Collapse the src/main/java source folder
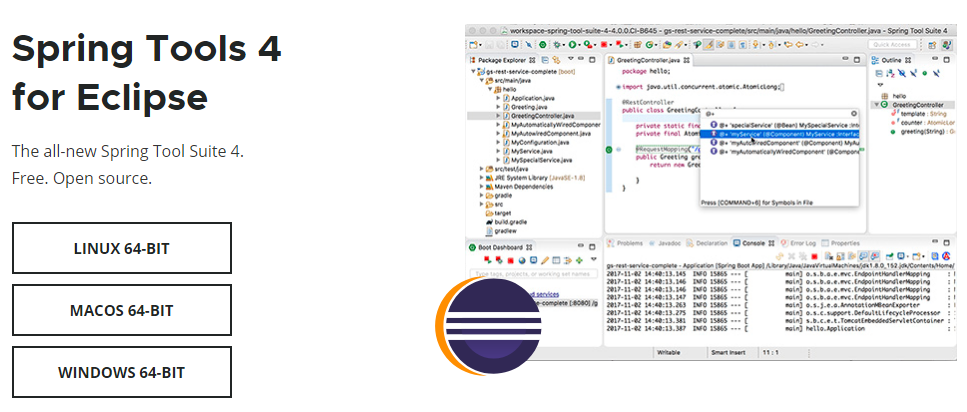 pyautogui.click(x=482, y=81)
